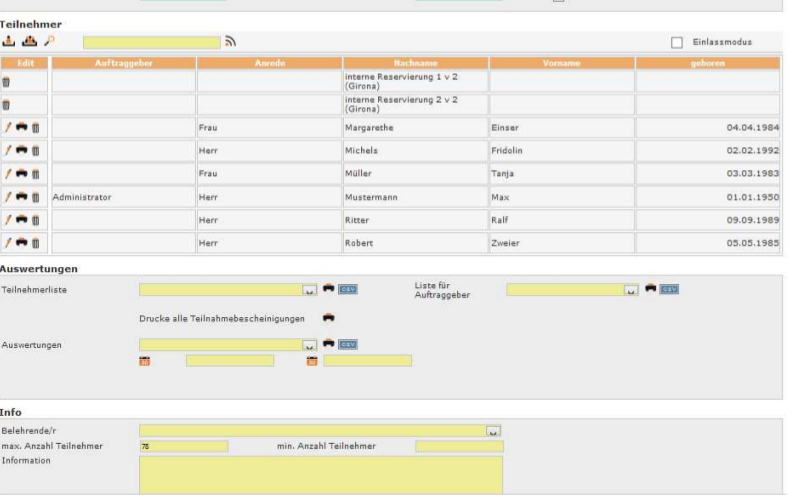788x498 pixels.
Task: Click the geboren column header
Action: (707, 63)
